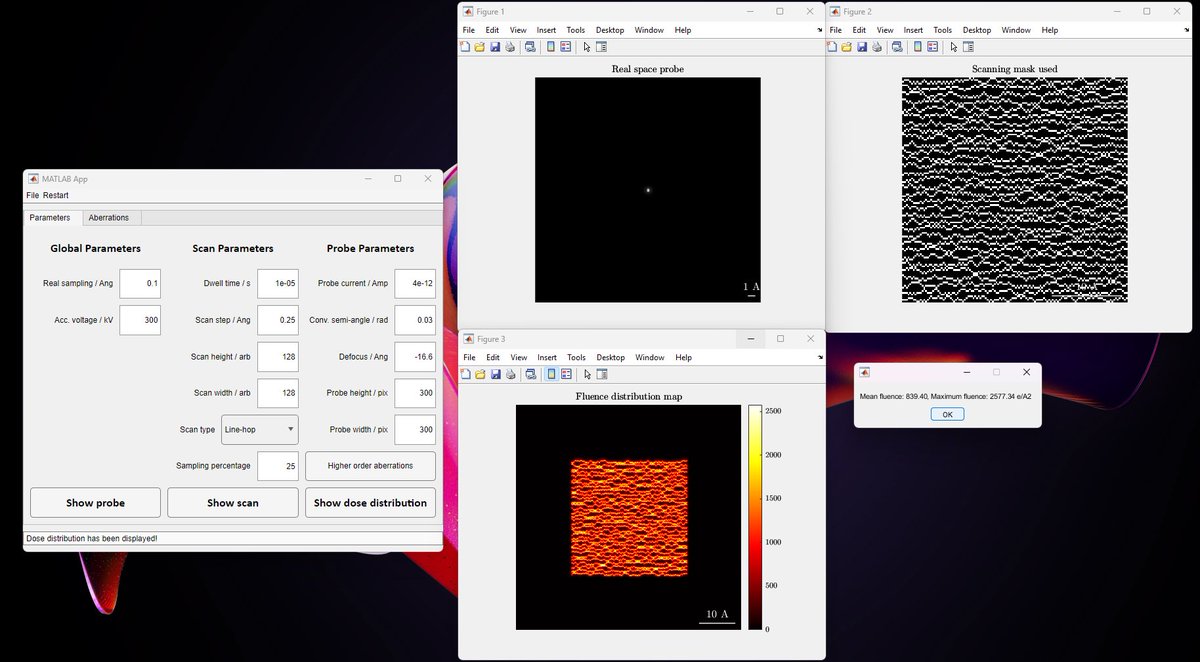Click Print Figure icon in Figure 1 toolbar
The width and height of the screenshot is (1200, 662).
point(510,46)
